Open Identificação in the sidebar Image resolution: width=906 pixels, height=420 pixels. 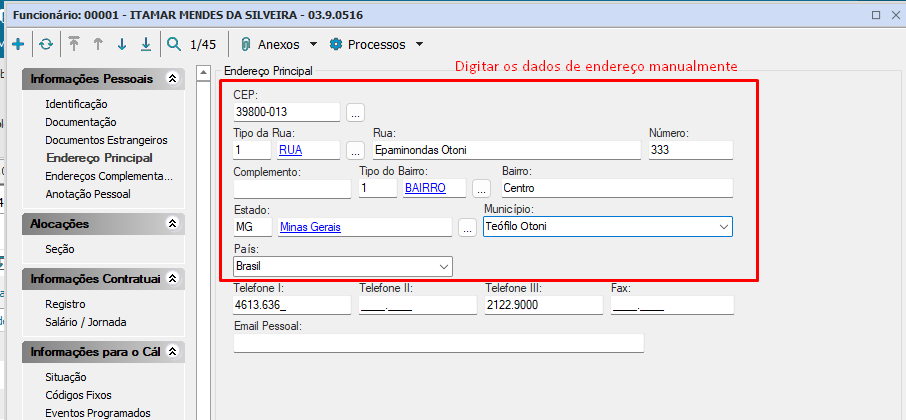tap(76, 104)
